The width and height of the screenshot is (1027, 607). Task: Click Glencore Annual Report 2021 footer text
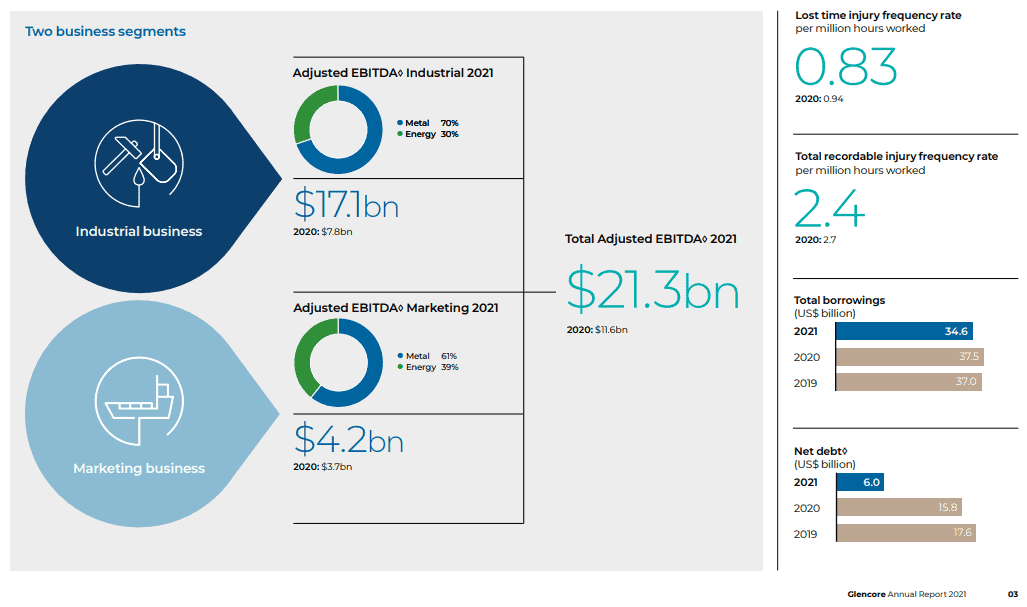(906, 594)
